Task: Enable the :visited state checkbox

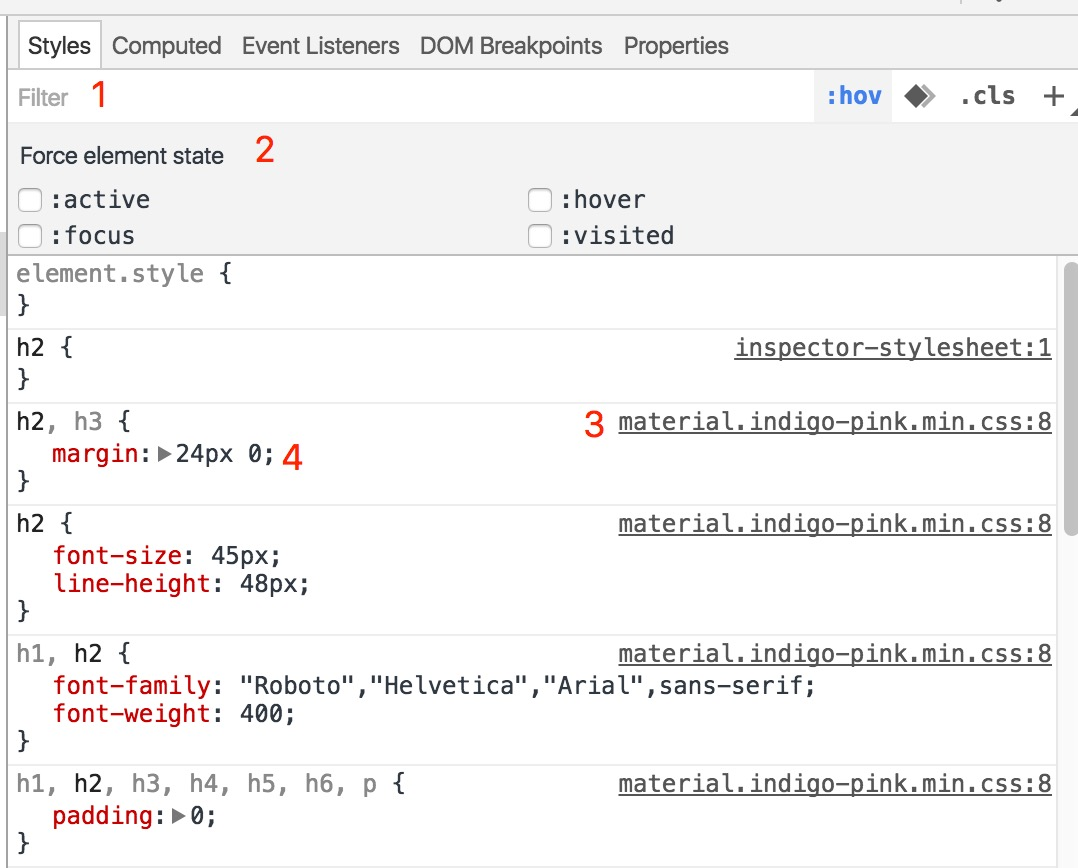Action: pos(540,236)
